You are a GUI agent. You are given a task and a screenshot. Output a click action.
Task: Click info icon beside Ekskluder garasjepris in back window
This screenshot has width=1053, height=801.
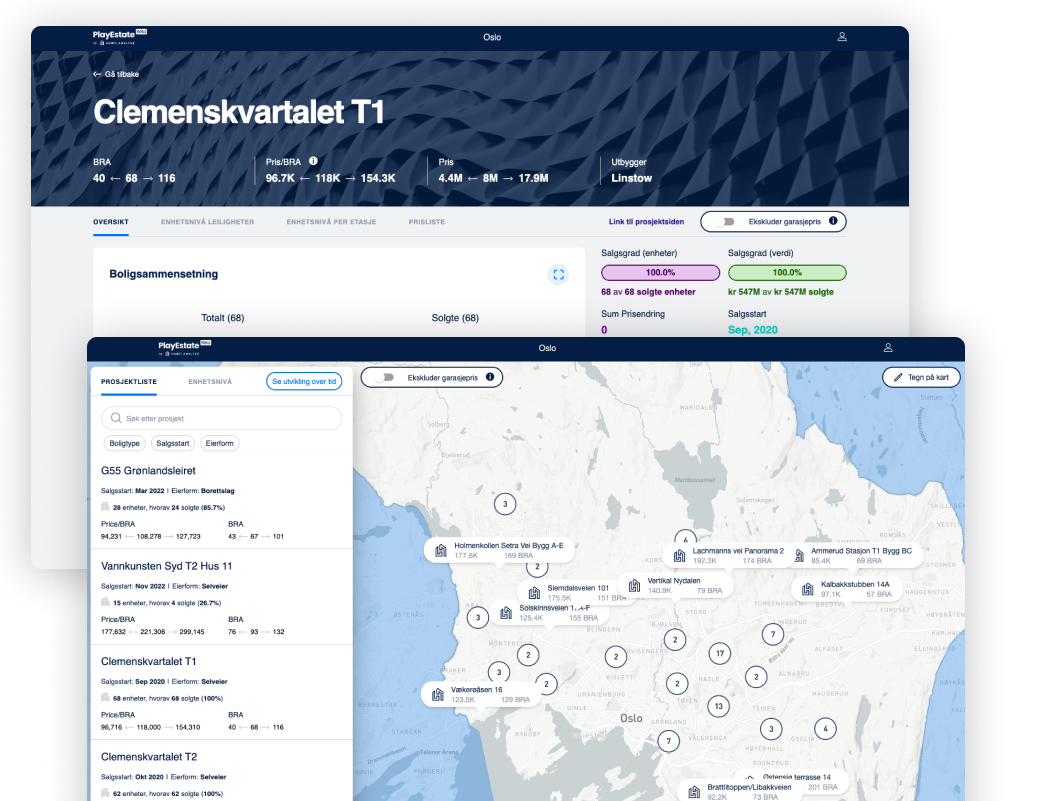pos(833,221)
